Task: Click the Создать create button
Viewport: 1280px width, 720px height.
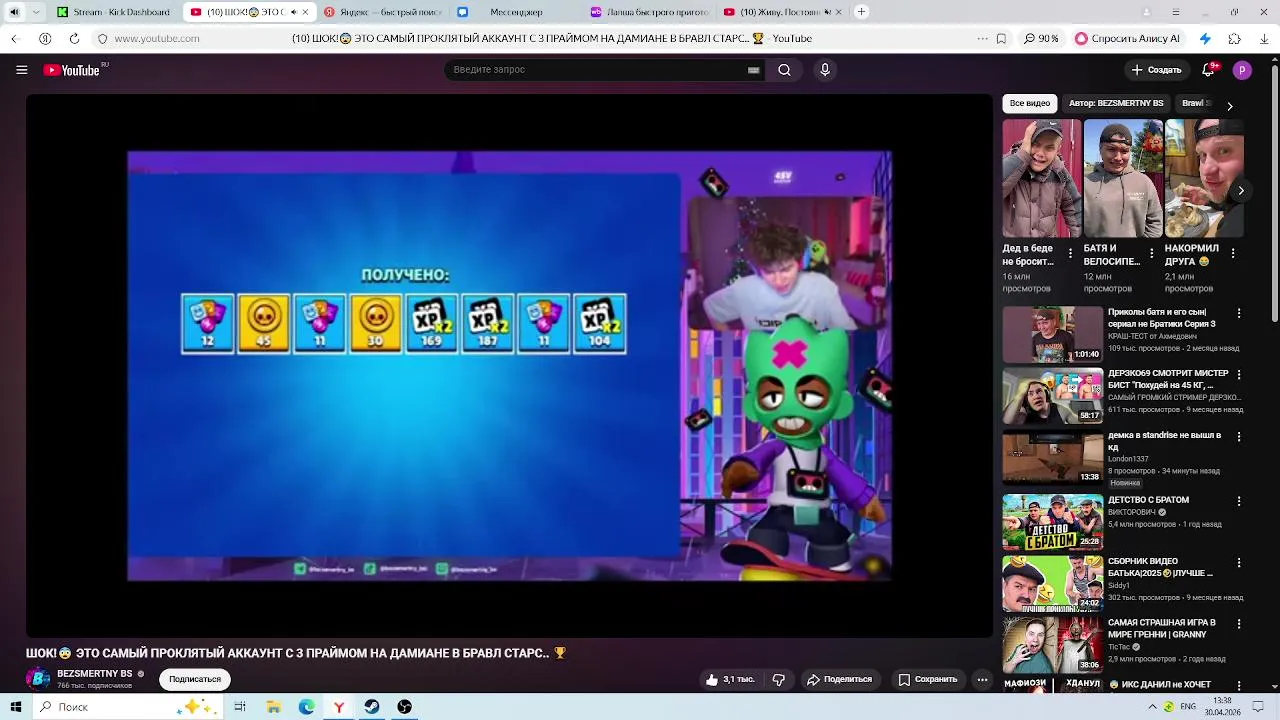Action: (x=1156, y=70)
